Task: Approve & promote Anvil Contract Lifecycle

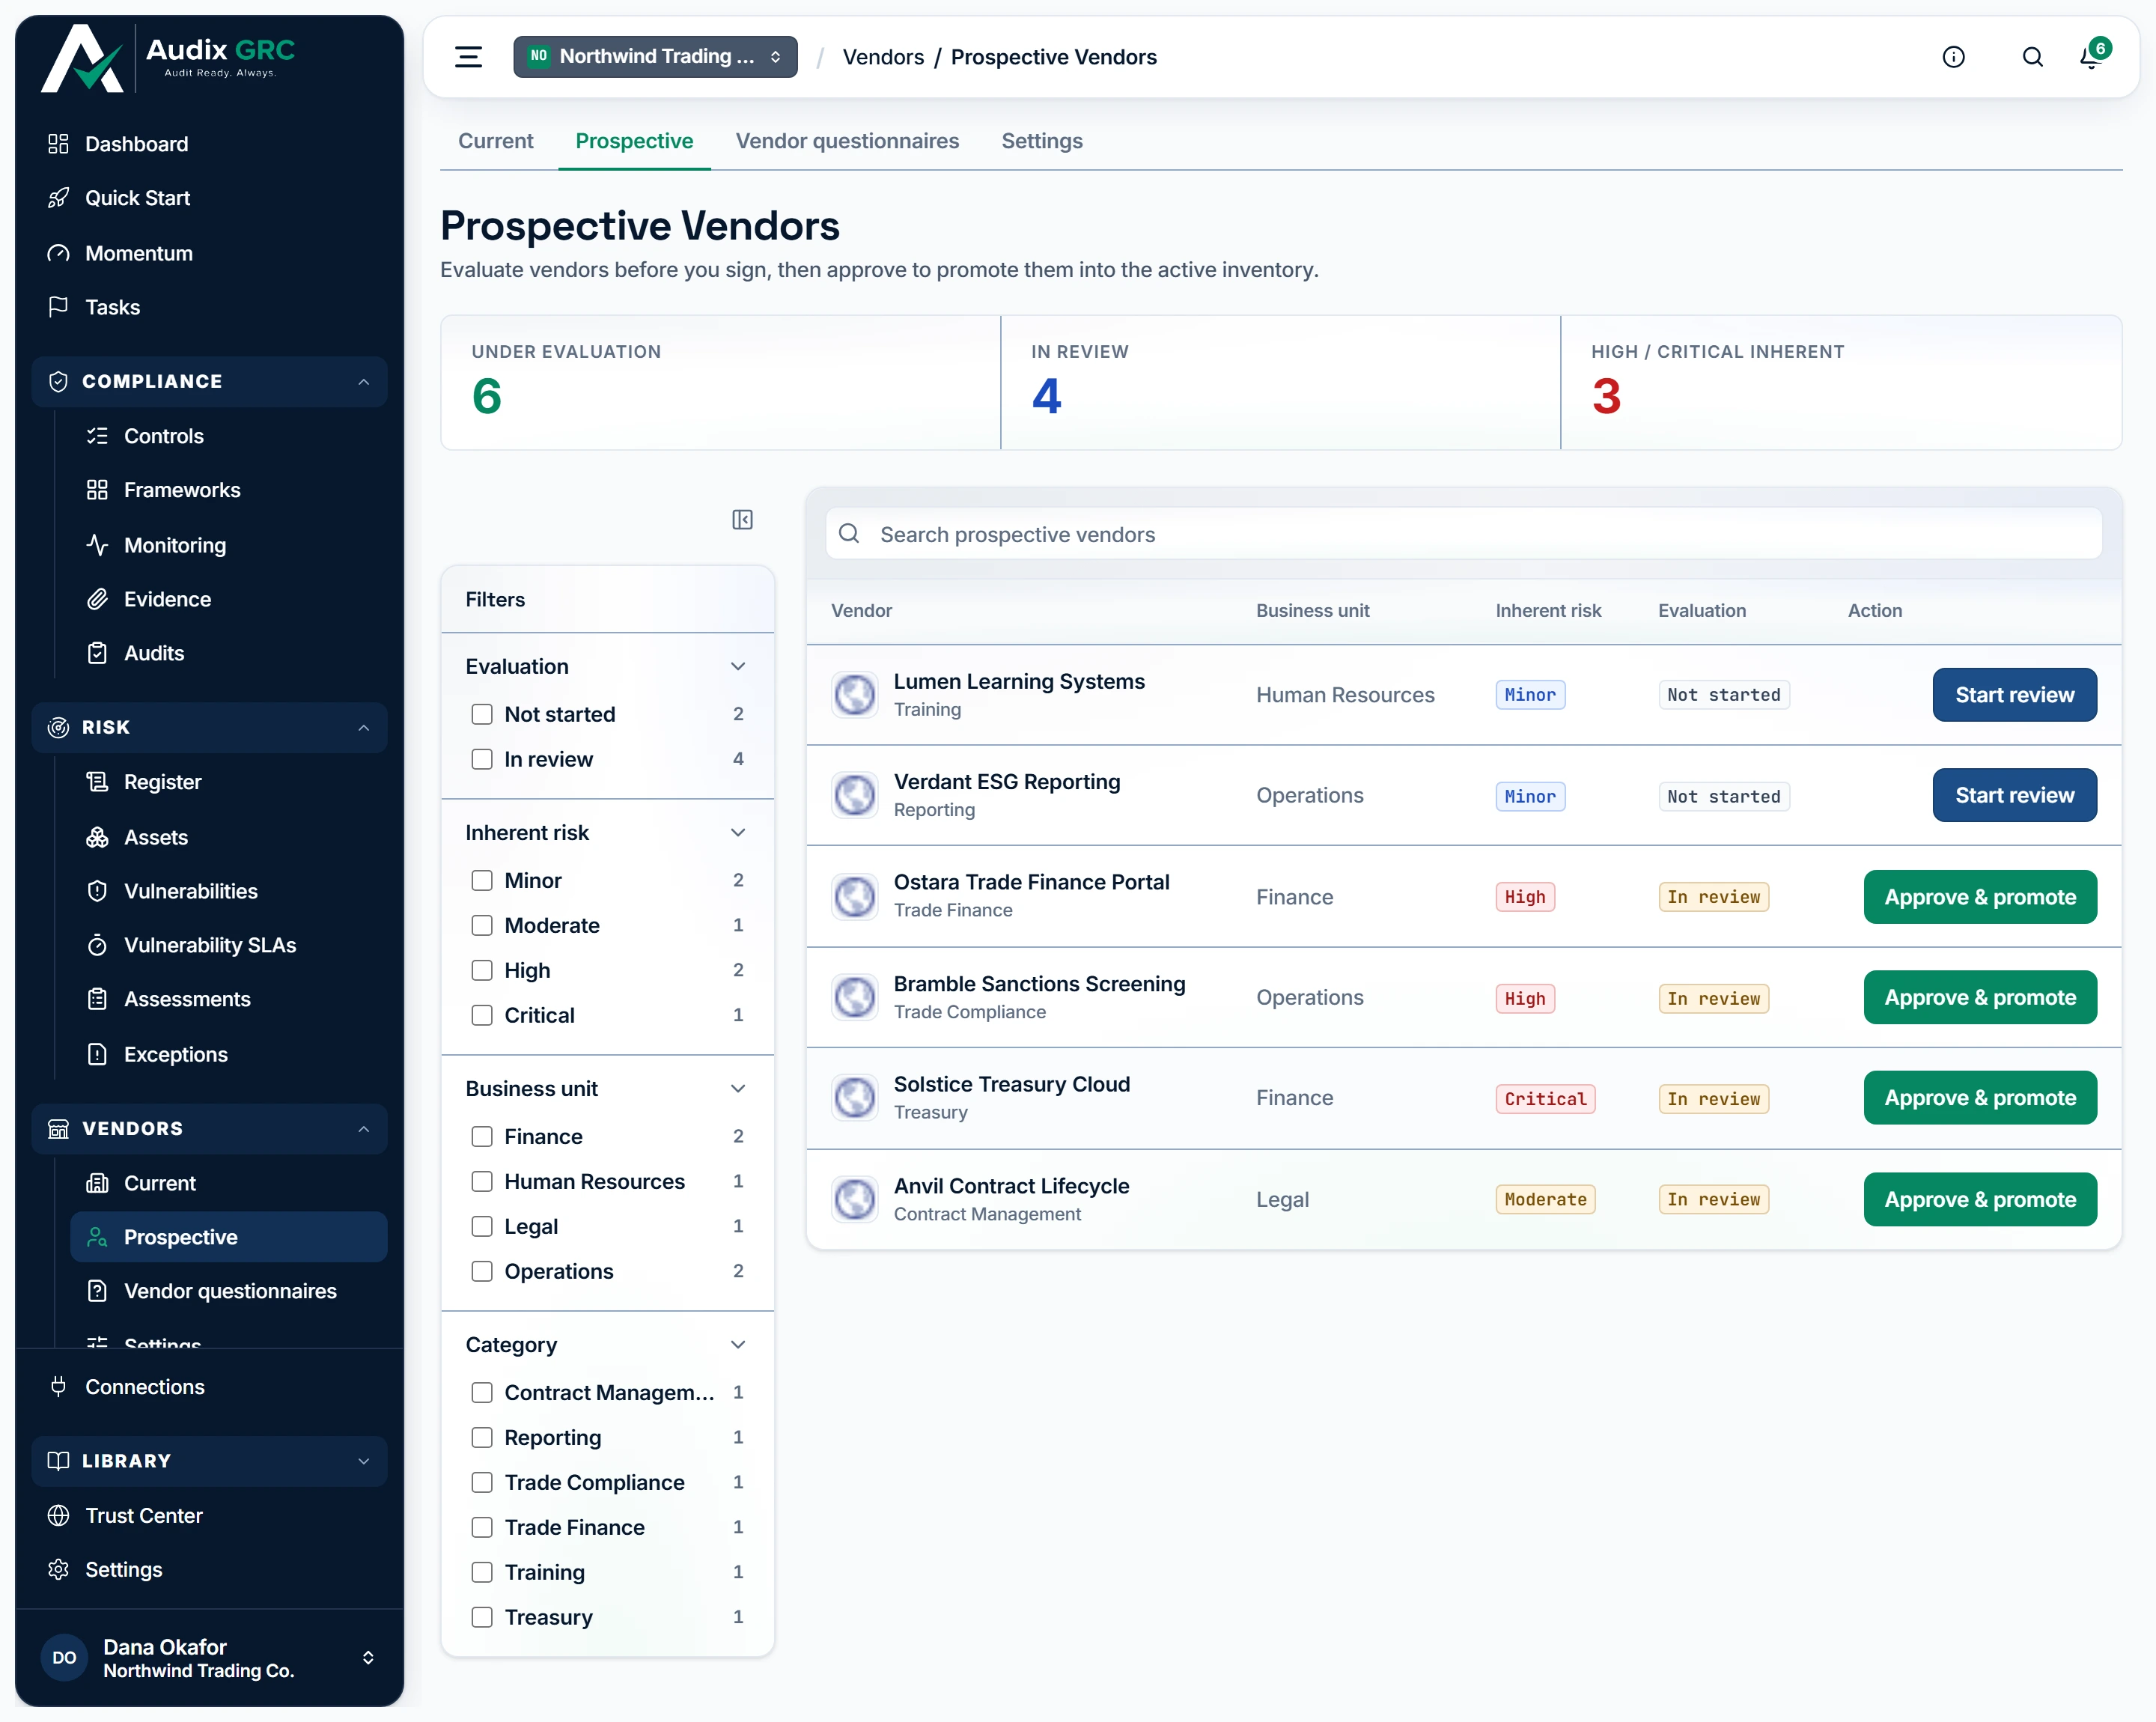Action: tap(1980, 1199)
